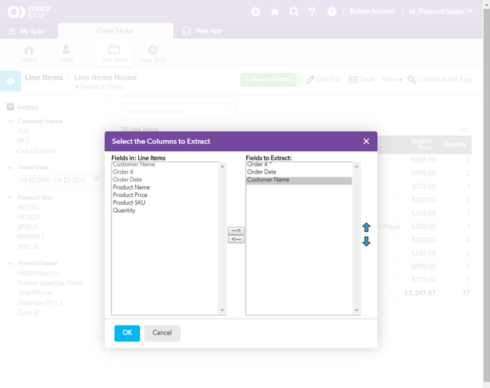Switch to the Order Tracker tab
This screenshot has height=388, width=490.
pyautogui.click(x=115, y=31)
